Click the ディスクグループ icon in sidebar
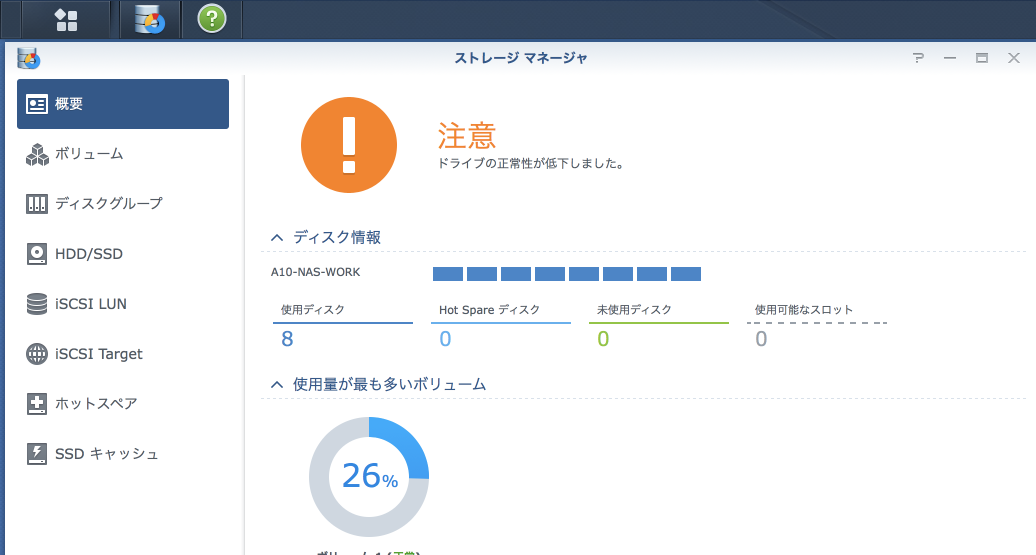Screen dimensions: 1036x555 tap(37, 204)
